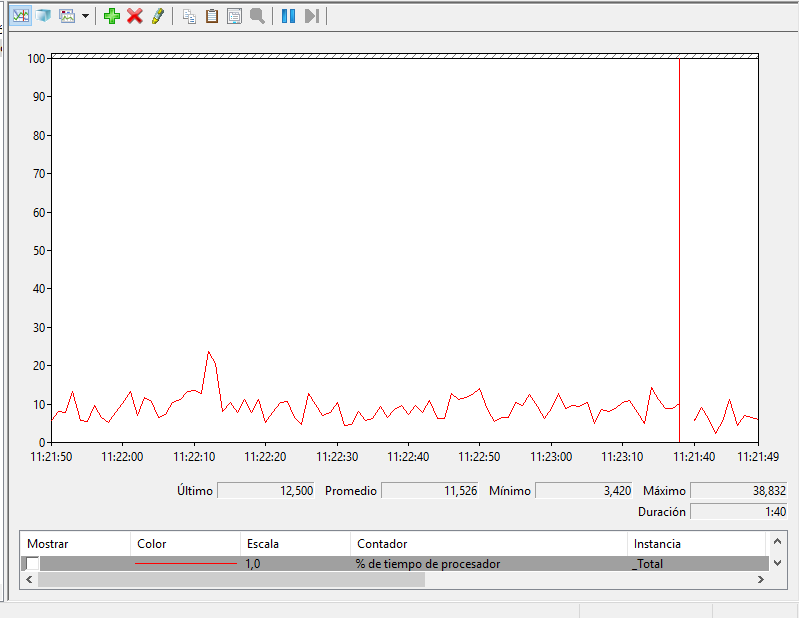This screenshot has height=618, width=799.
Task: Expand the graph type dropdown arrow
Action: click(86, 16)
